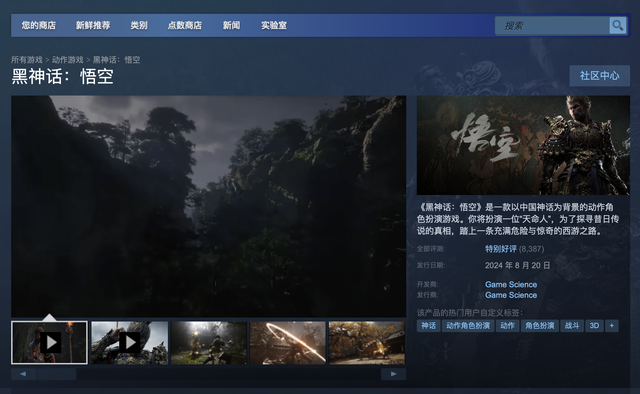Click the 黑神话：悟空 breadcrumb link

(116, 60)
